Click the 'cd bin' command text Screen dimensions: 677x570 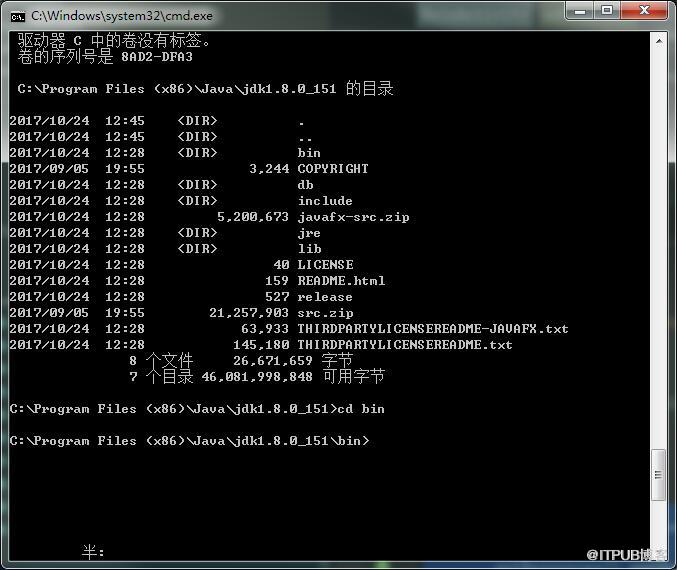tap(361, 409)
